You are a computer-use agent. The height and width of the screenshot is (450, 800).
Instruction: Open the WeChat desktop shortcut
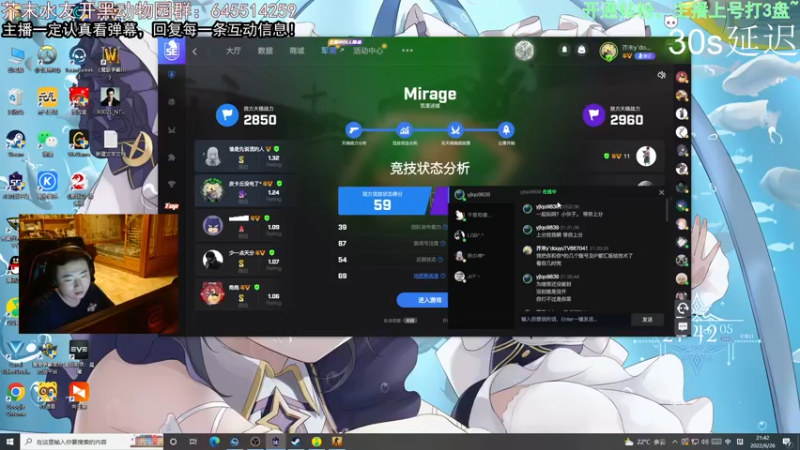coord(47,144)
